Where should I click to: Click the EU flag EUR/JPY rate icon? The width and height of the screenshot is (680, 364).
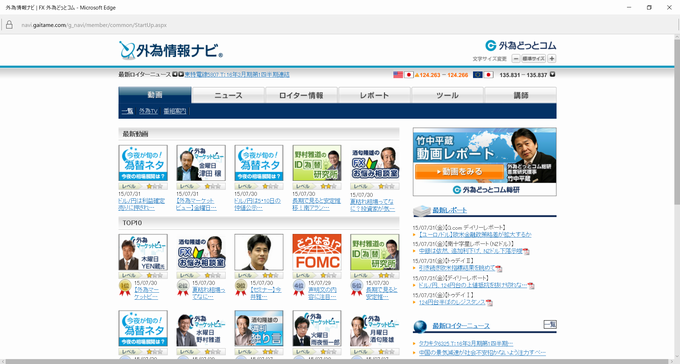pos(478,75)
